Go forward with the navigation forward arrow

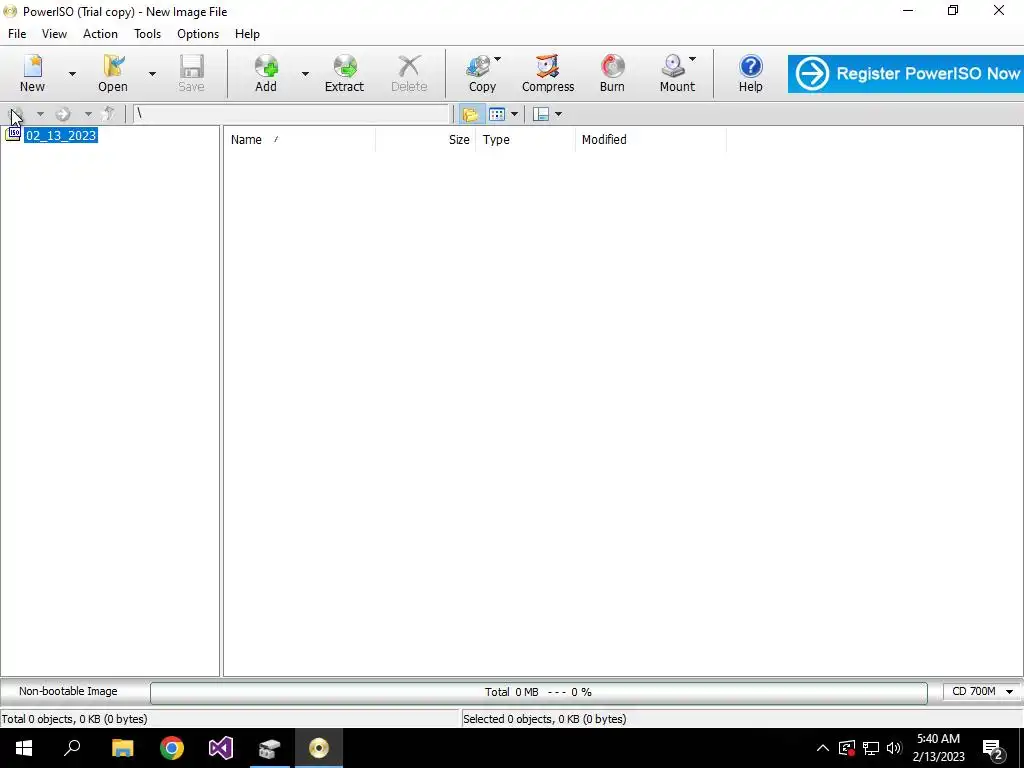click(x=63, y=114)
